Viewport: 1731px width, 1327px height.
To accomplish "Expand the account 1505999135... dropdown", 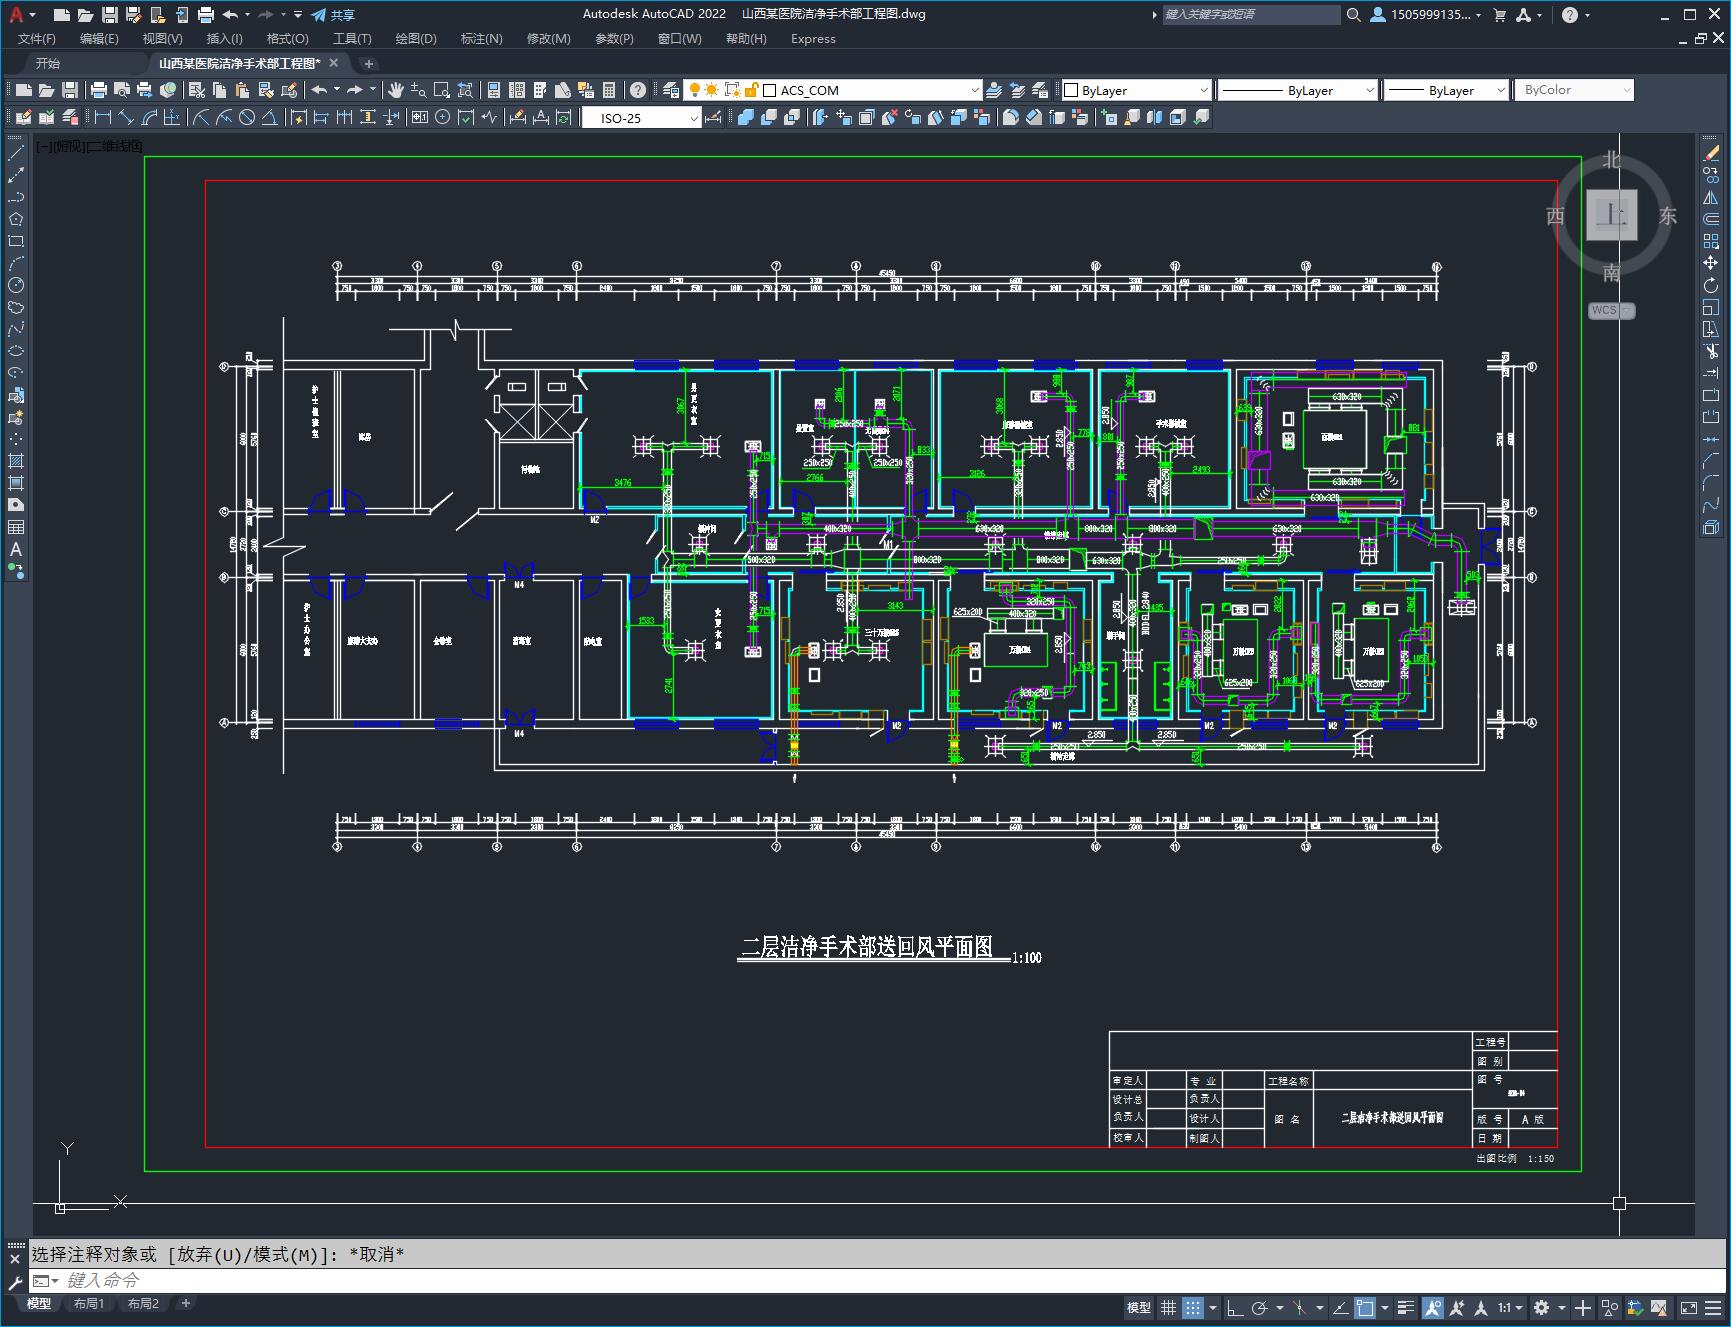I will pos(1426,15).
